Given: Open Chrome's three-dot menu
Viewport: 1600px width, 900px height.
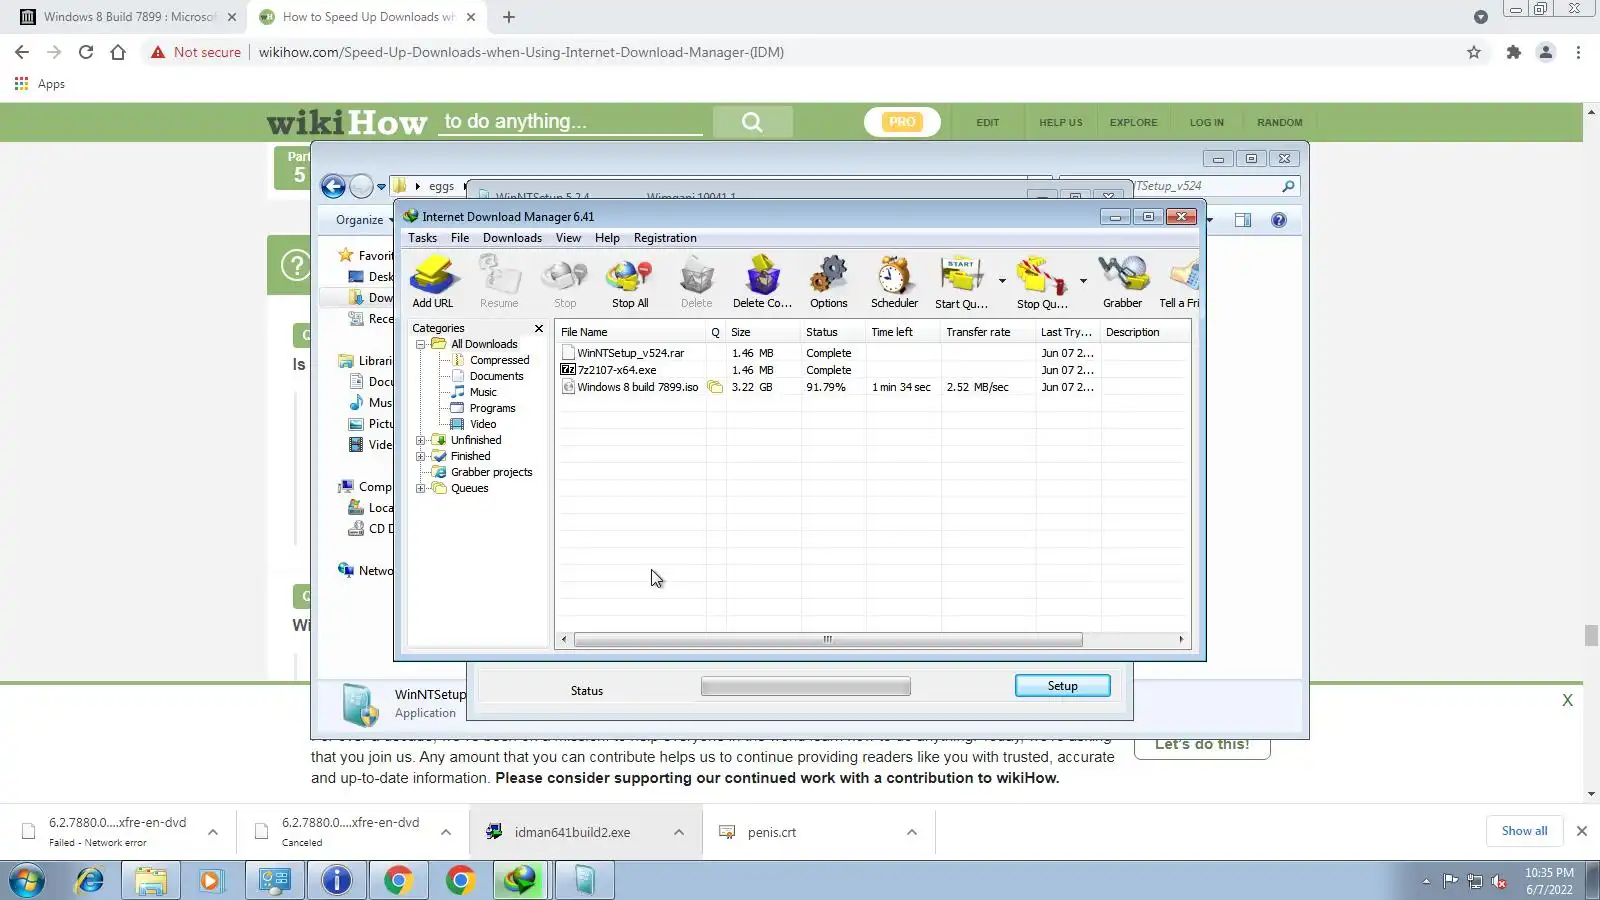Looking at the screenshot, I should pyautogui.click(x=1578, y=52).
